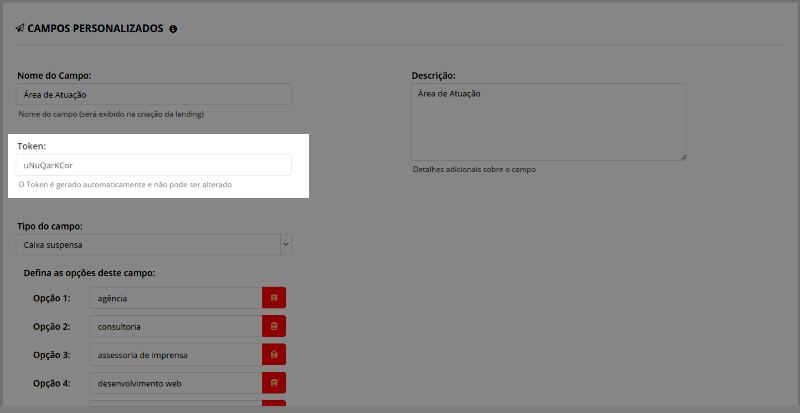Viewport: 800px width, 413px height.
Task: Edit the Opção 1 field agência
Action: pyautogui.click(x=176, y=298)
